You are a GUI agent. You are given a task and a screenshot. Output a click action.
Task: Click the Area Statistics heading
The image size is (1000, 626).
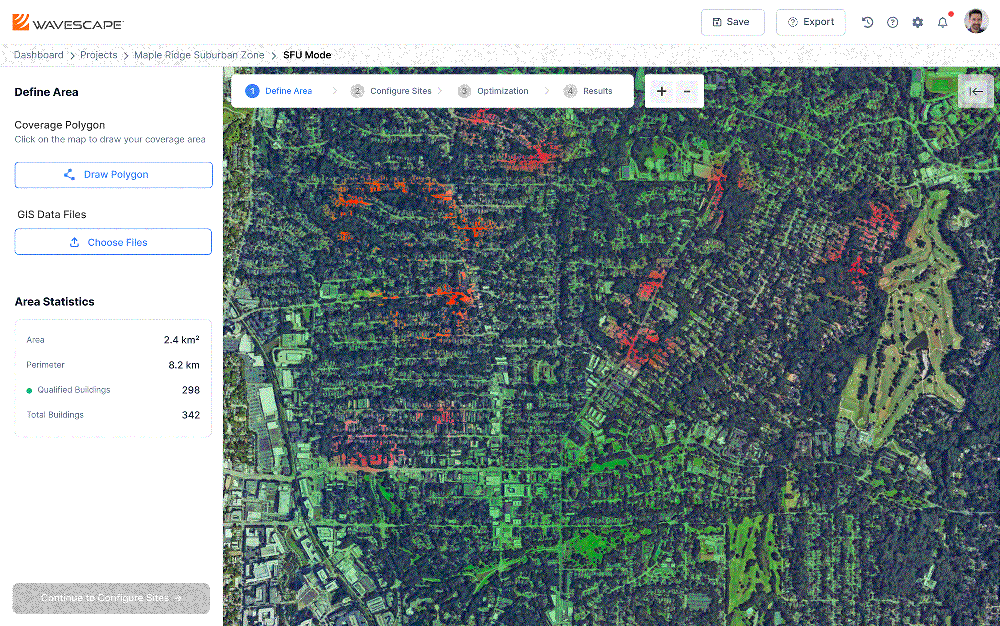tap(54, 302)
